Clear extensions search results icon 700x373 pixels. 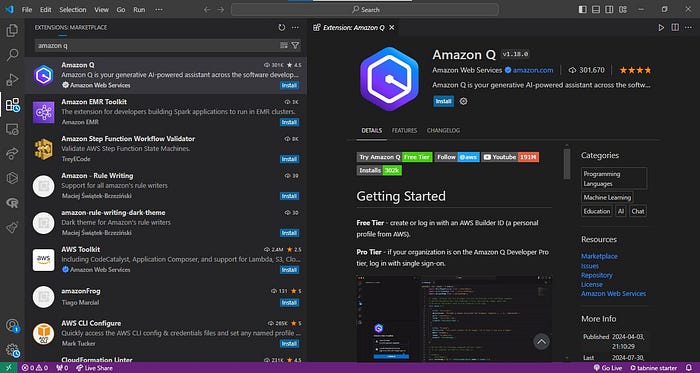click(283, 45)
